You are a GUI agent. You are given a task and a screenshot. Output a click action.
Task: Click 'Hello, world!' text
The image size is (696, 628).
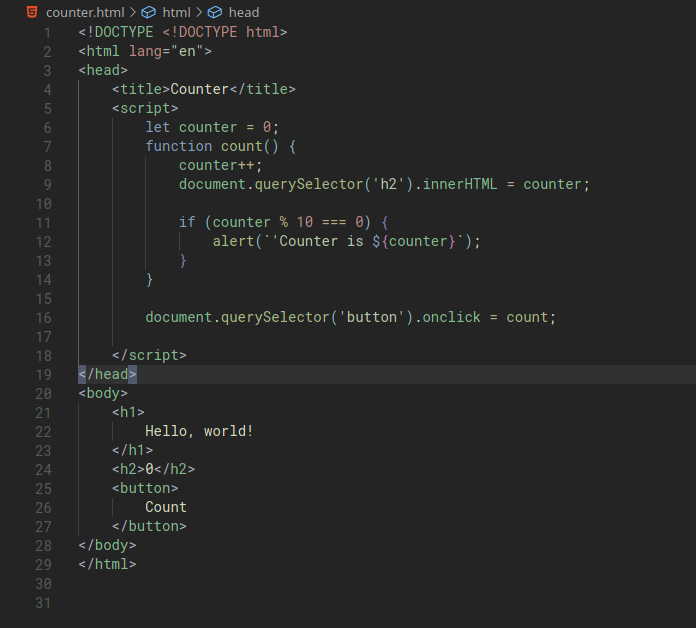(199, 431)
